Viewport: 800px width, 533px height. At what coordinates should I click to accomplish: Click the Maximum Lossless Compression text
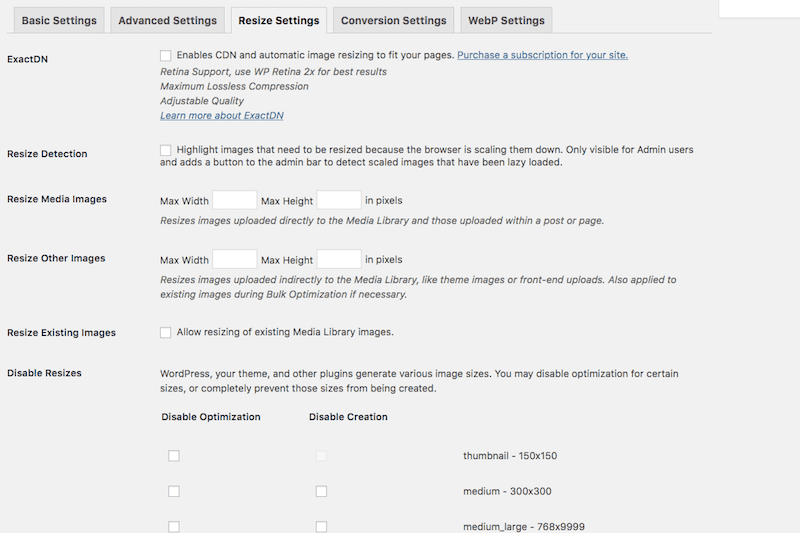click(234, 86)
